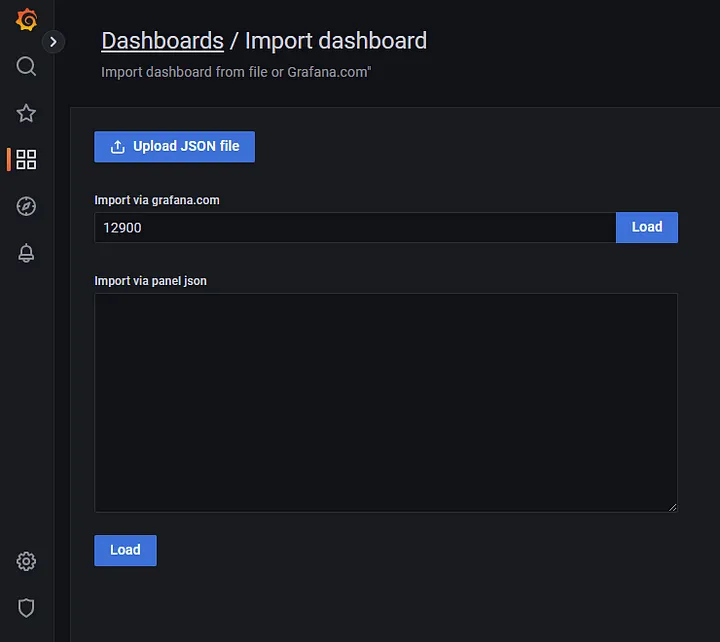Click the Import via grafana.com label

point(157,200)
